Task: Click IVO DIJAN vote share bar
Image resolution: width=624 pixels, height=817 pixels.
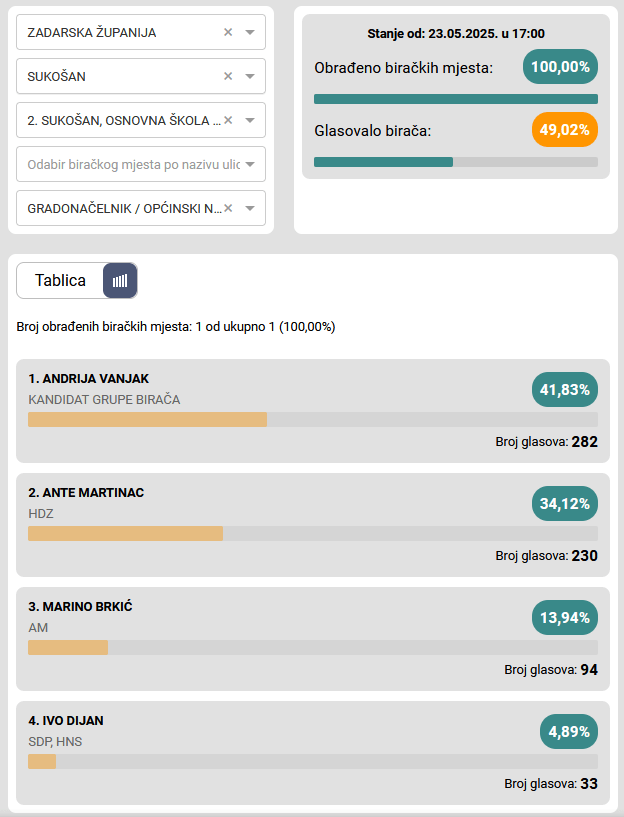Action: [312, 762]
